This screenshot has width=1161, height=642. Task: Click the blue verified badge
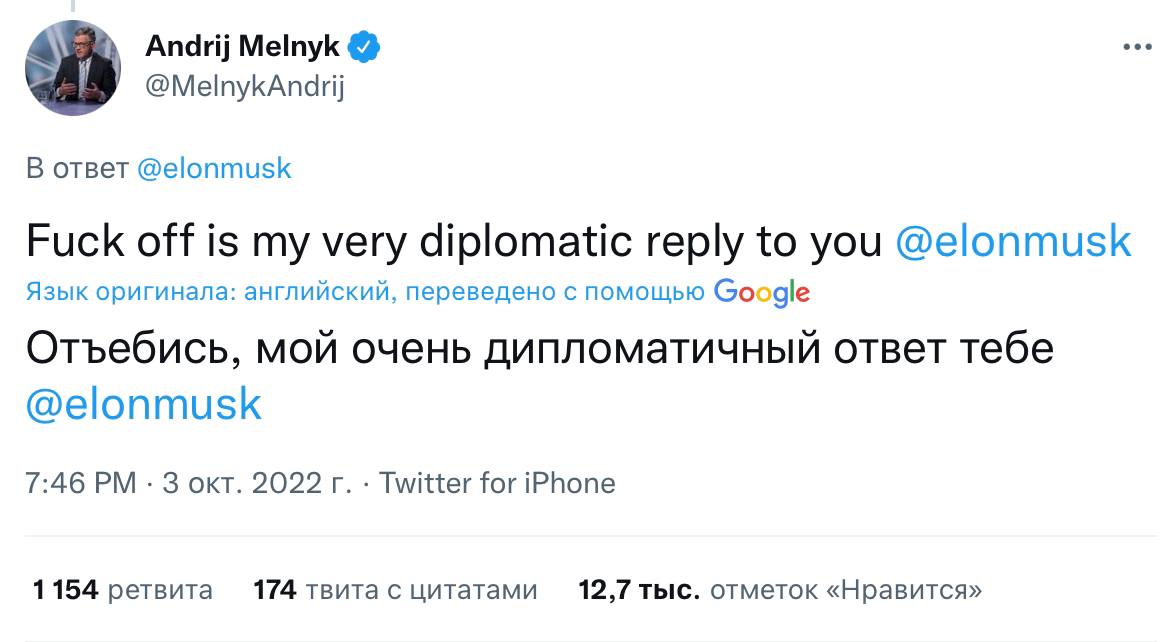pyautogui.click(x=362, y=46)
